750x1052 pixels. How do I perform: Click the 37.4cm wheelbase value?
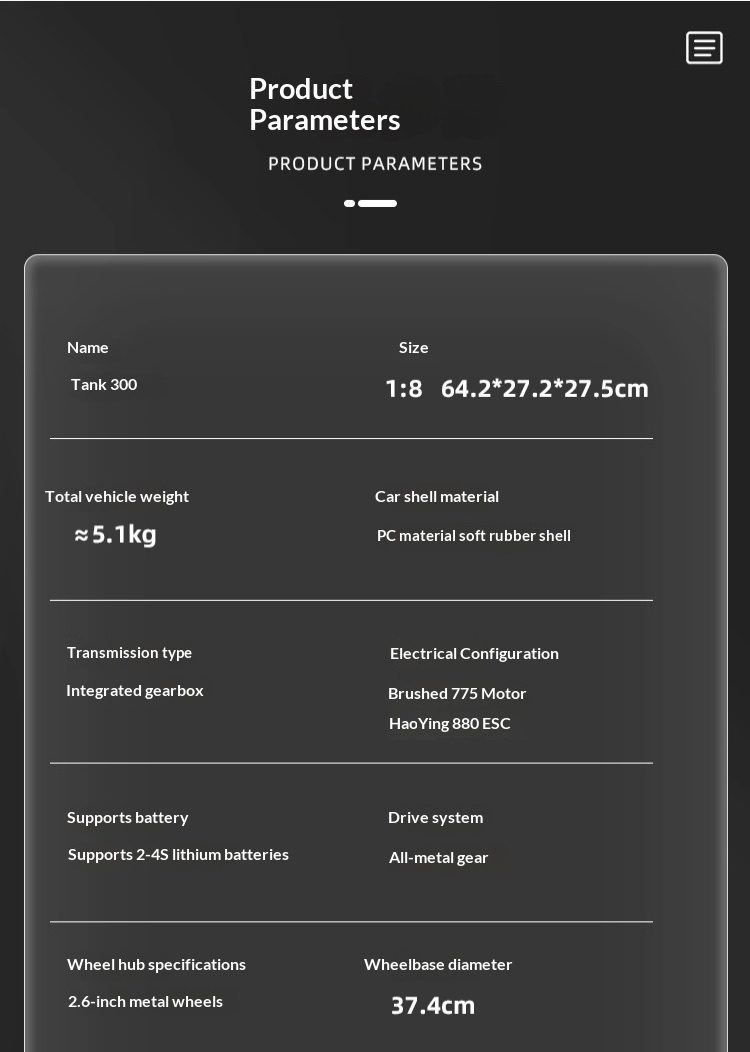(x=432, y=1006)
